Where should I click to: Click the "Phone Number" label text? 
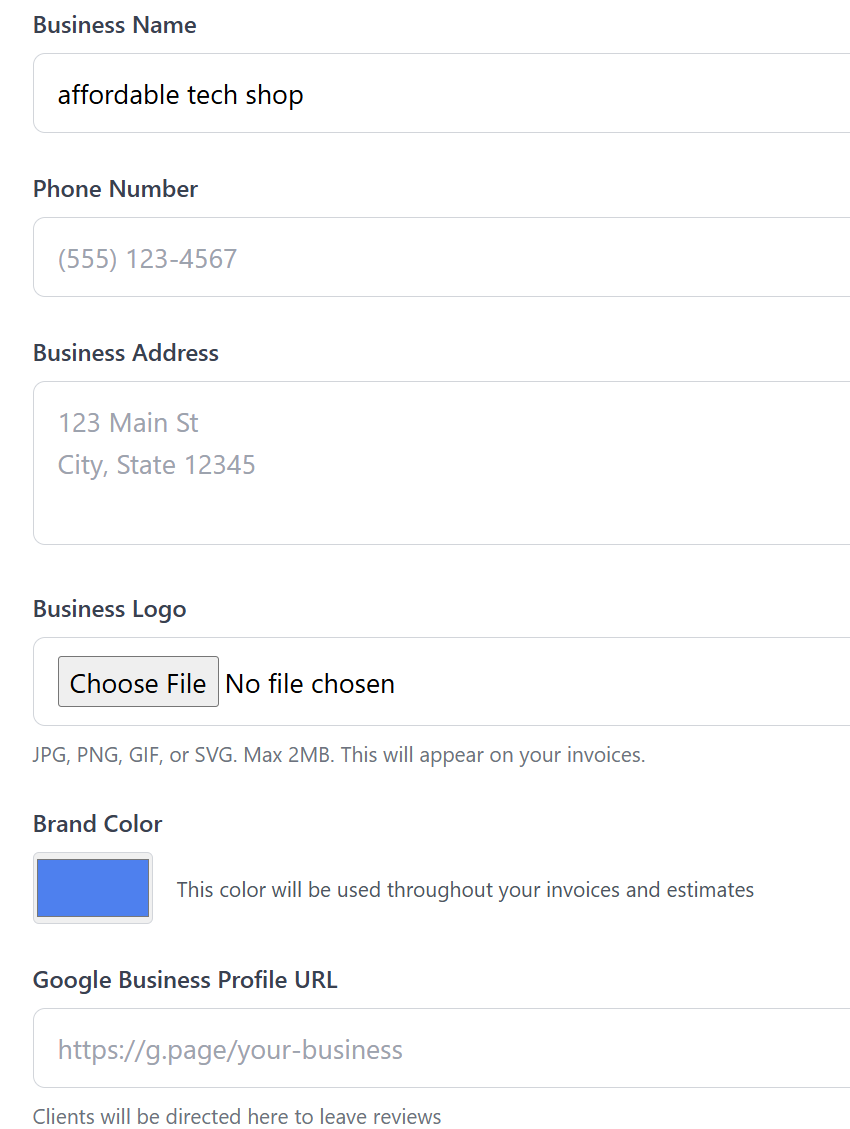[x=116, y=189]
